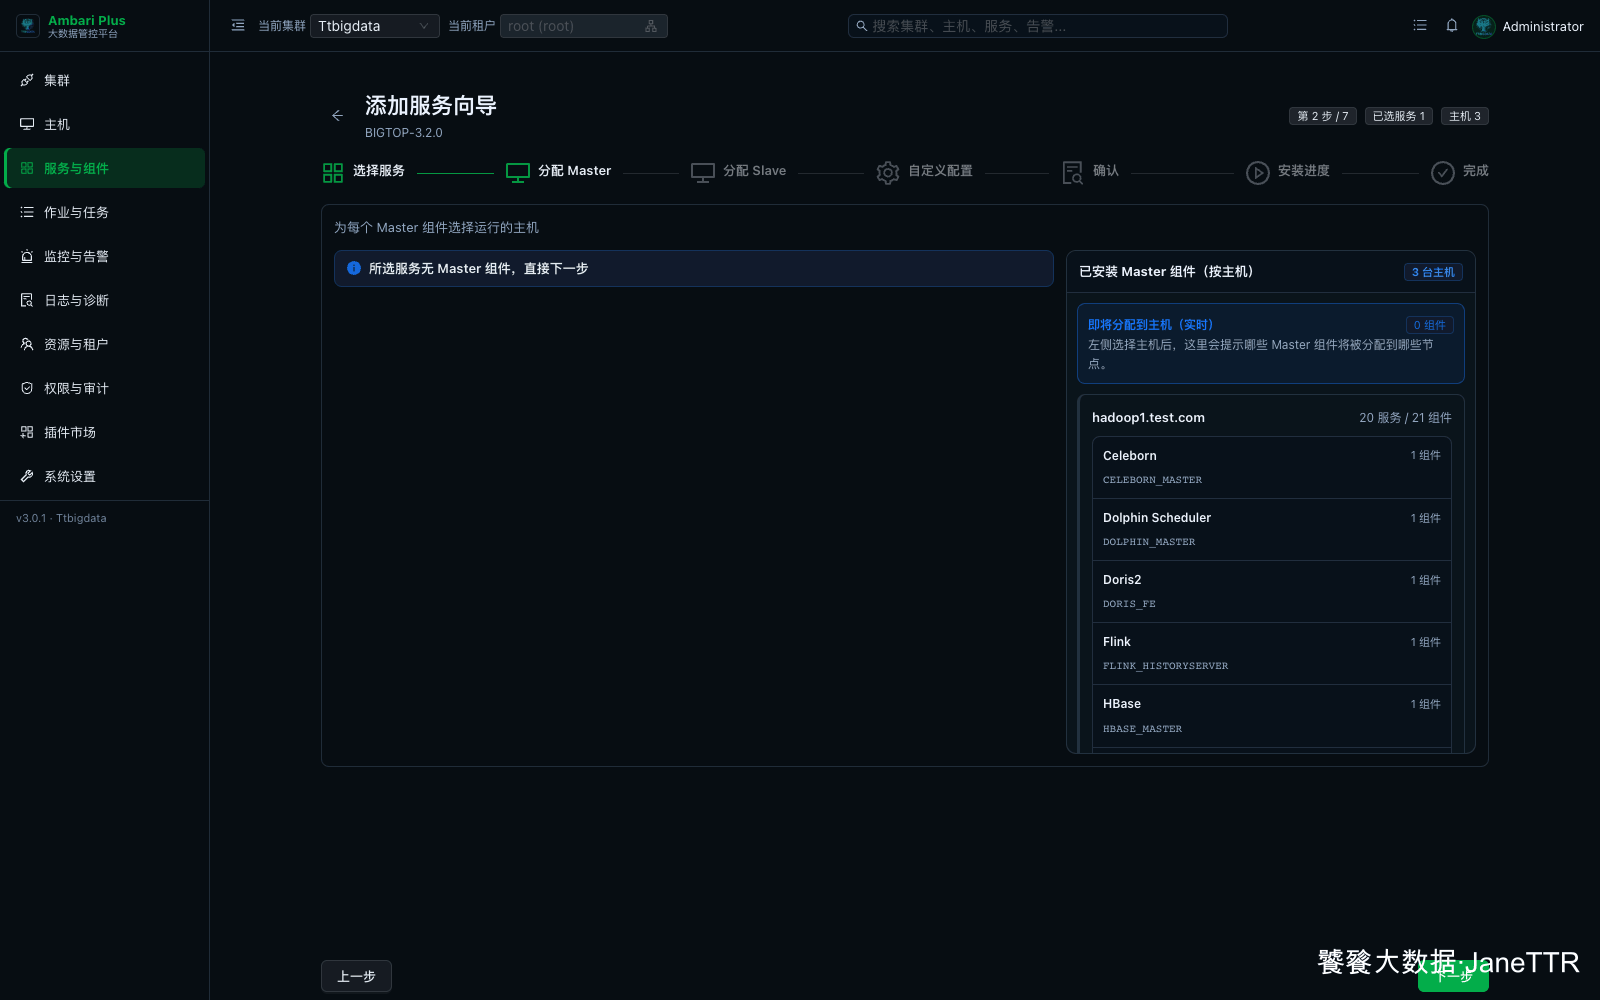Click the 选择服务 step grid icon
1600x1000 pixels.
point(333,173)
